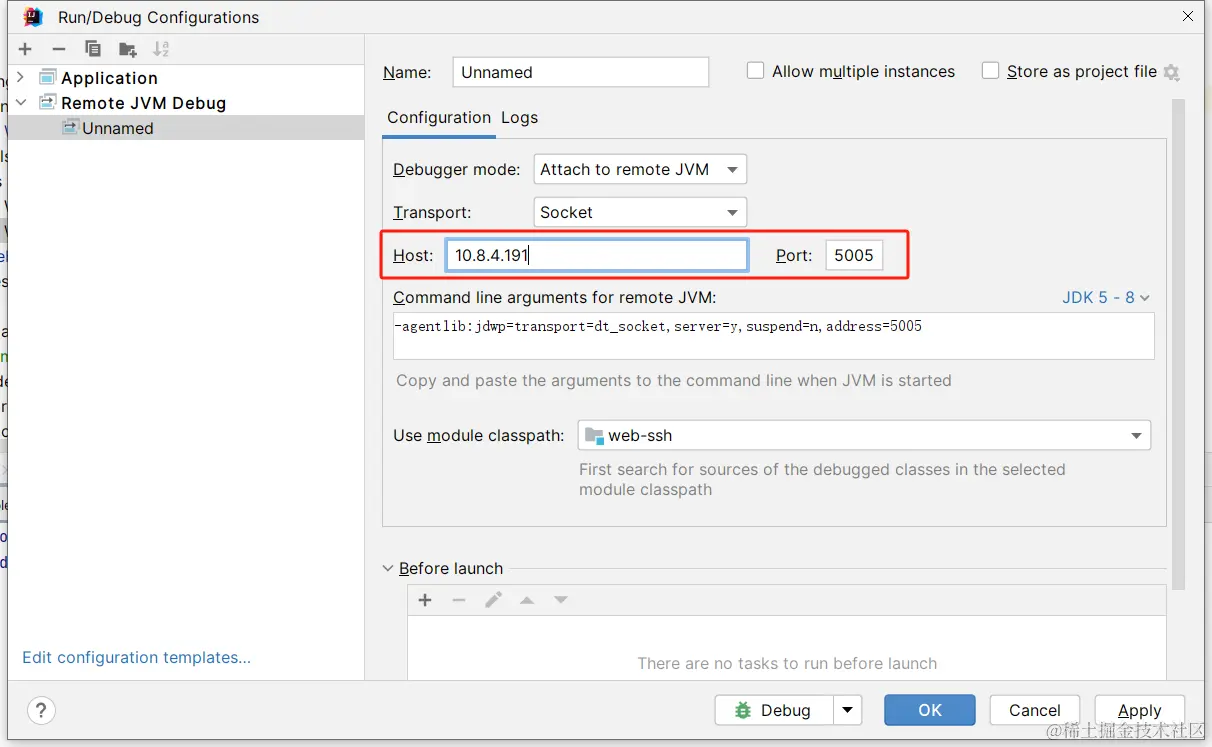Add a Before launch task
This screenshot has height=747, width=1212.
point(425,600)
